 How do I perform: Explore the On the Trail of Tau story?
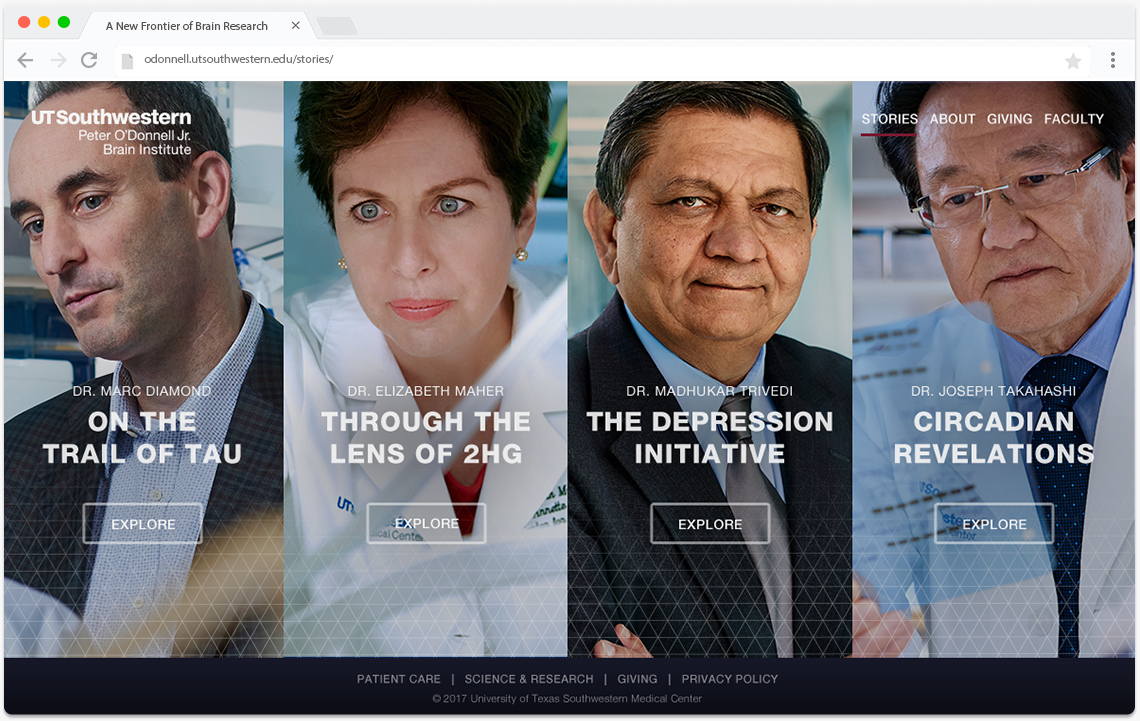click(142, 523)
